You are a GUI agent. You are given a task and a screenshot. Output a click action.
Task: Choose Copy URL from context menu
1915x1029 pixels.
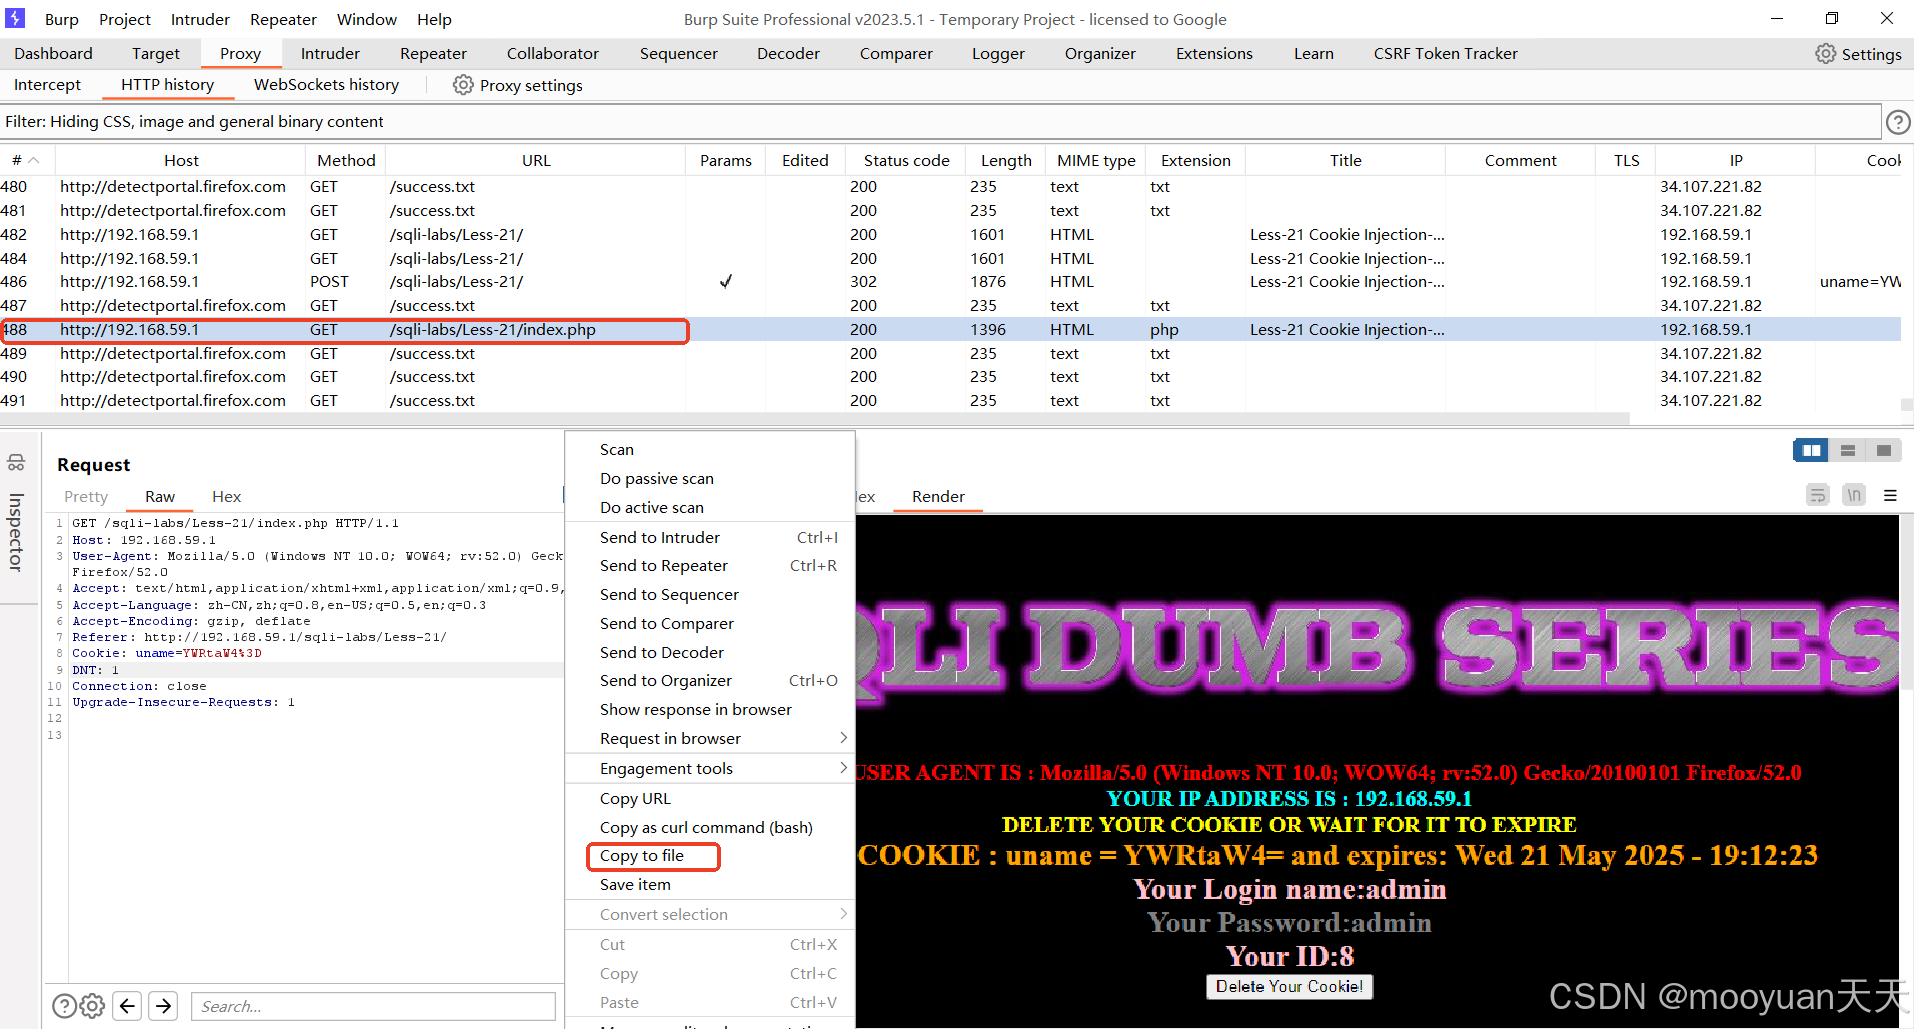point(710,798)
